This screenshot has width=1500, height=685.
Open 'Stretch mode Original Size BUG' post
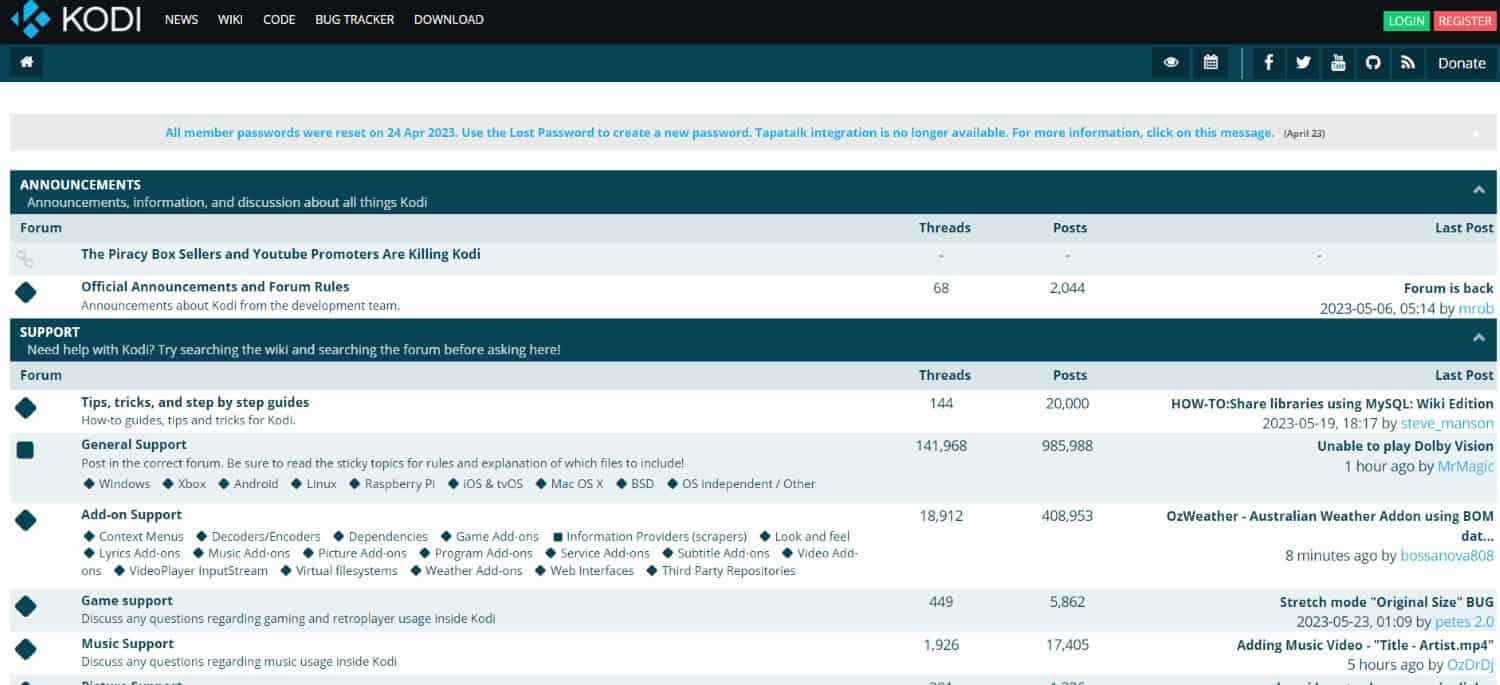[1387, 602]
